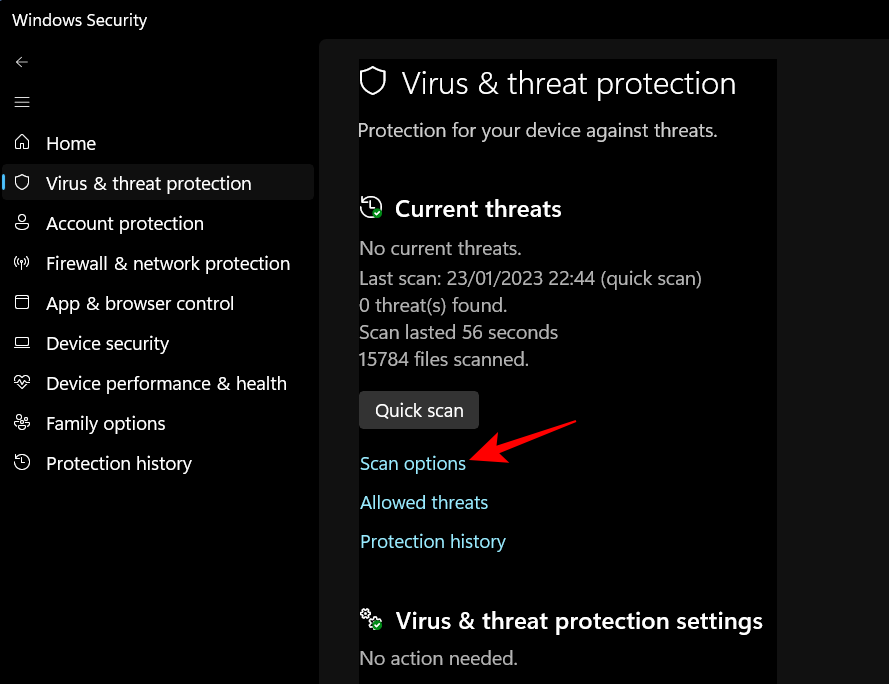Open the Allowed threats link
The height and width of the screenshot is (684, 889).
coord(424,503)
